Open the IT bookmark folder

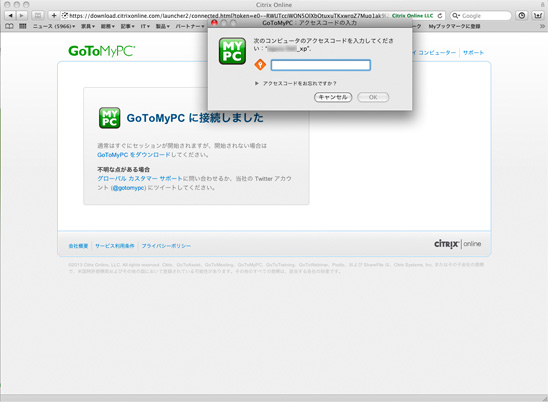click(145, 26)
